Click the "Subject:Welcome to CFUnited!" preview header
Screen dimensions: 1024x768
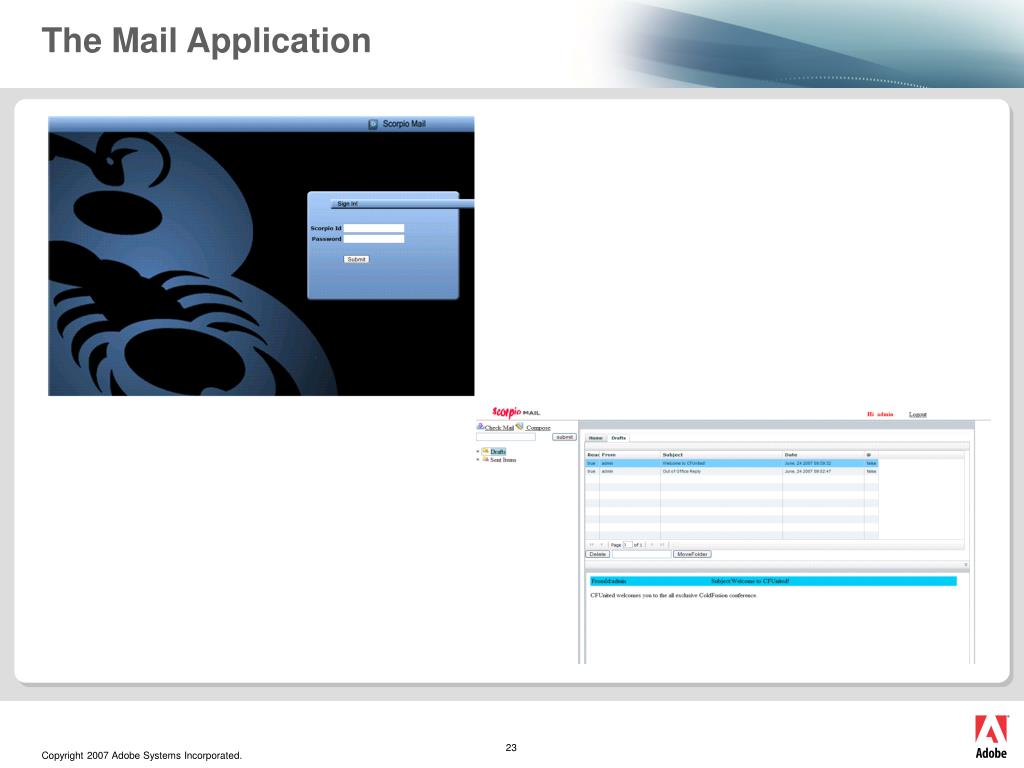point(750,581)
